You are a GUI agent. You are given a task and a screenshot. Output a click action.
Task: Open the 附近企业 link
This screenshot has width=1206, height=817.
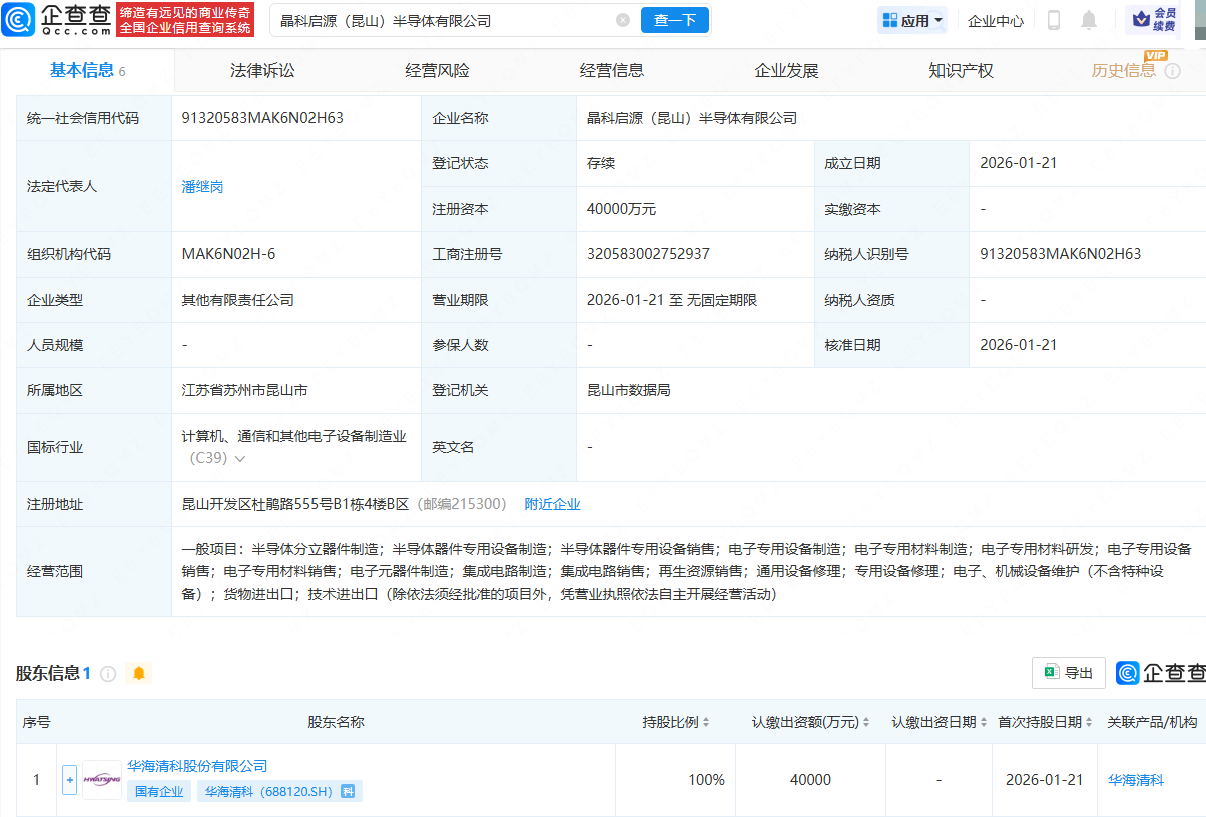552,503
